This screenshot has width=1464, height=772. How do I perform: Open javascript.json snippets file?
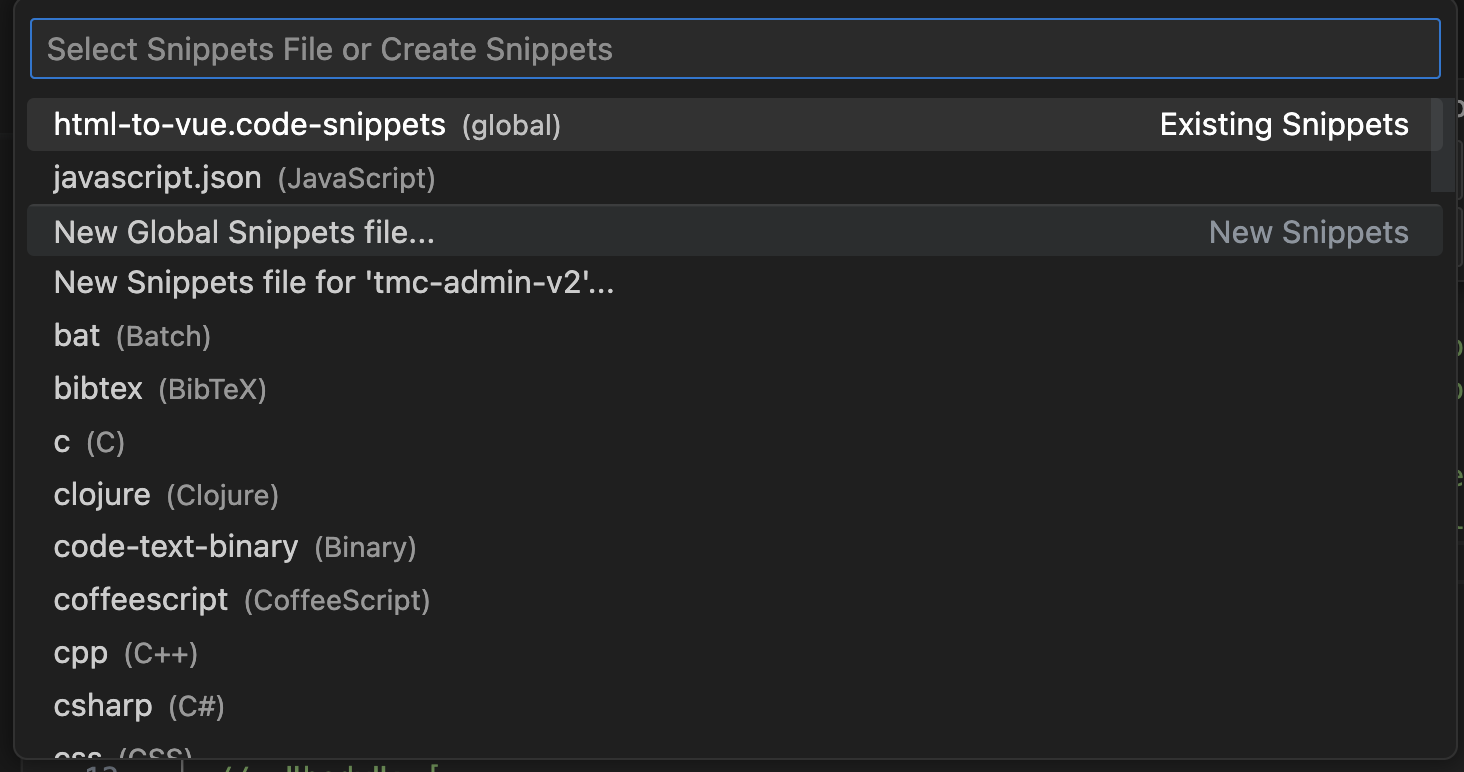pyautogui.click(x=735, y=178)
